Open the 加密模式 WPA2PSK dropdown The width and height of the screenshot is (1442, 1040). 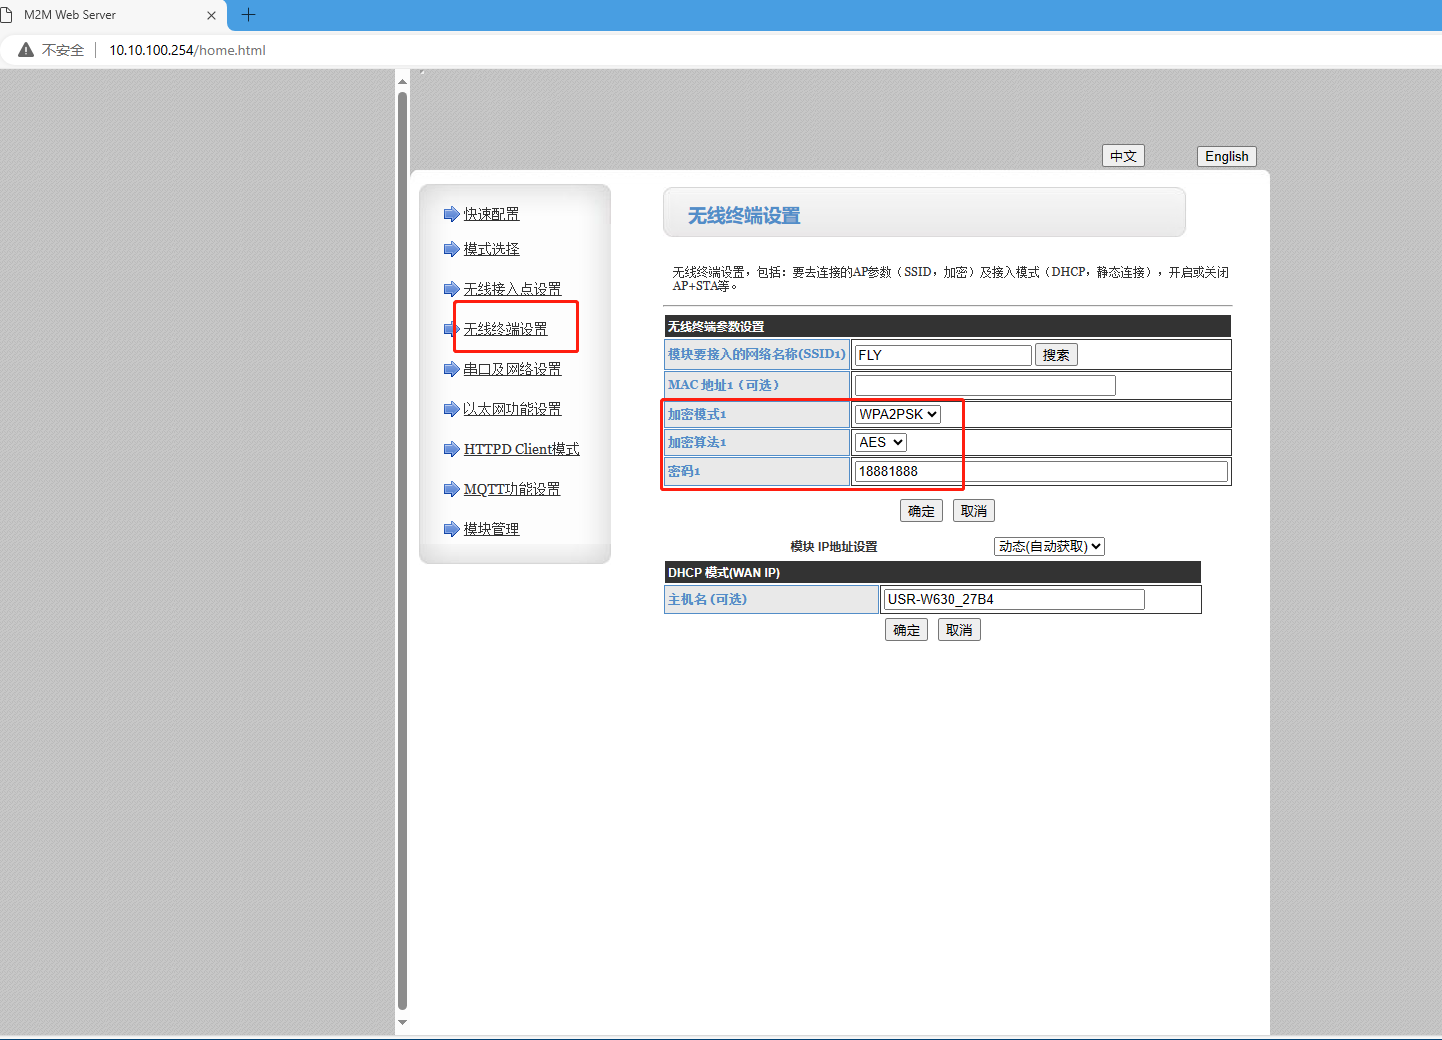click(898, 414)
